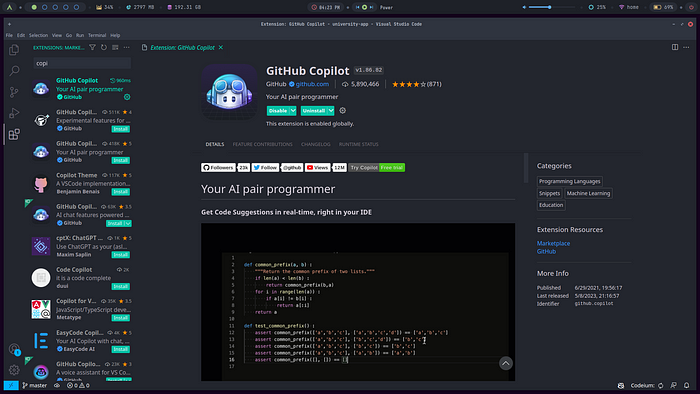700x394 pixels.
Task: Open Install dropdown arrow for GitHub Copilot Chat
Action: [x=128, y=223]
